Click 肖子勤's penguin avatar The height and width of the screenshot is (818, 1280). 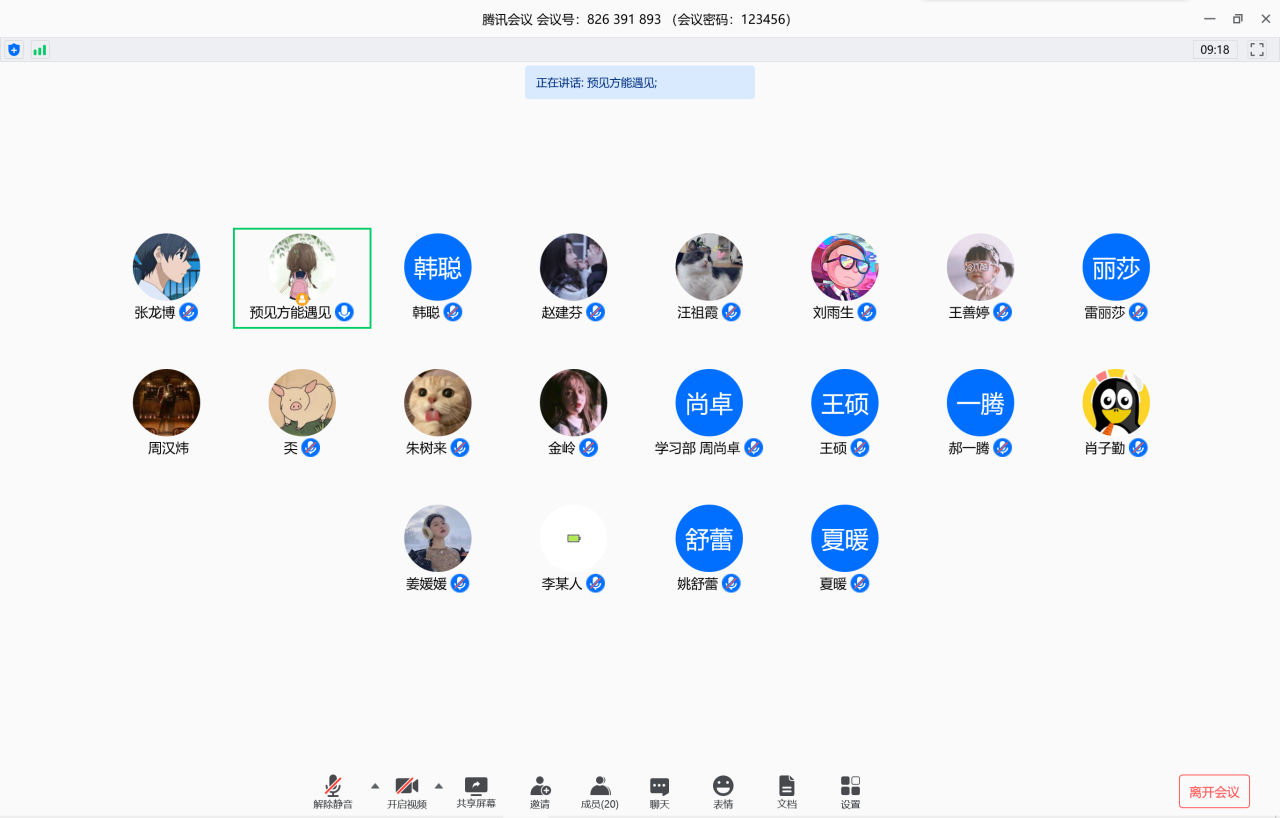tap(1116, 403)
